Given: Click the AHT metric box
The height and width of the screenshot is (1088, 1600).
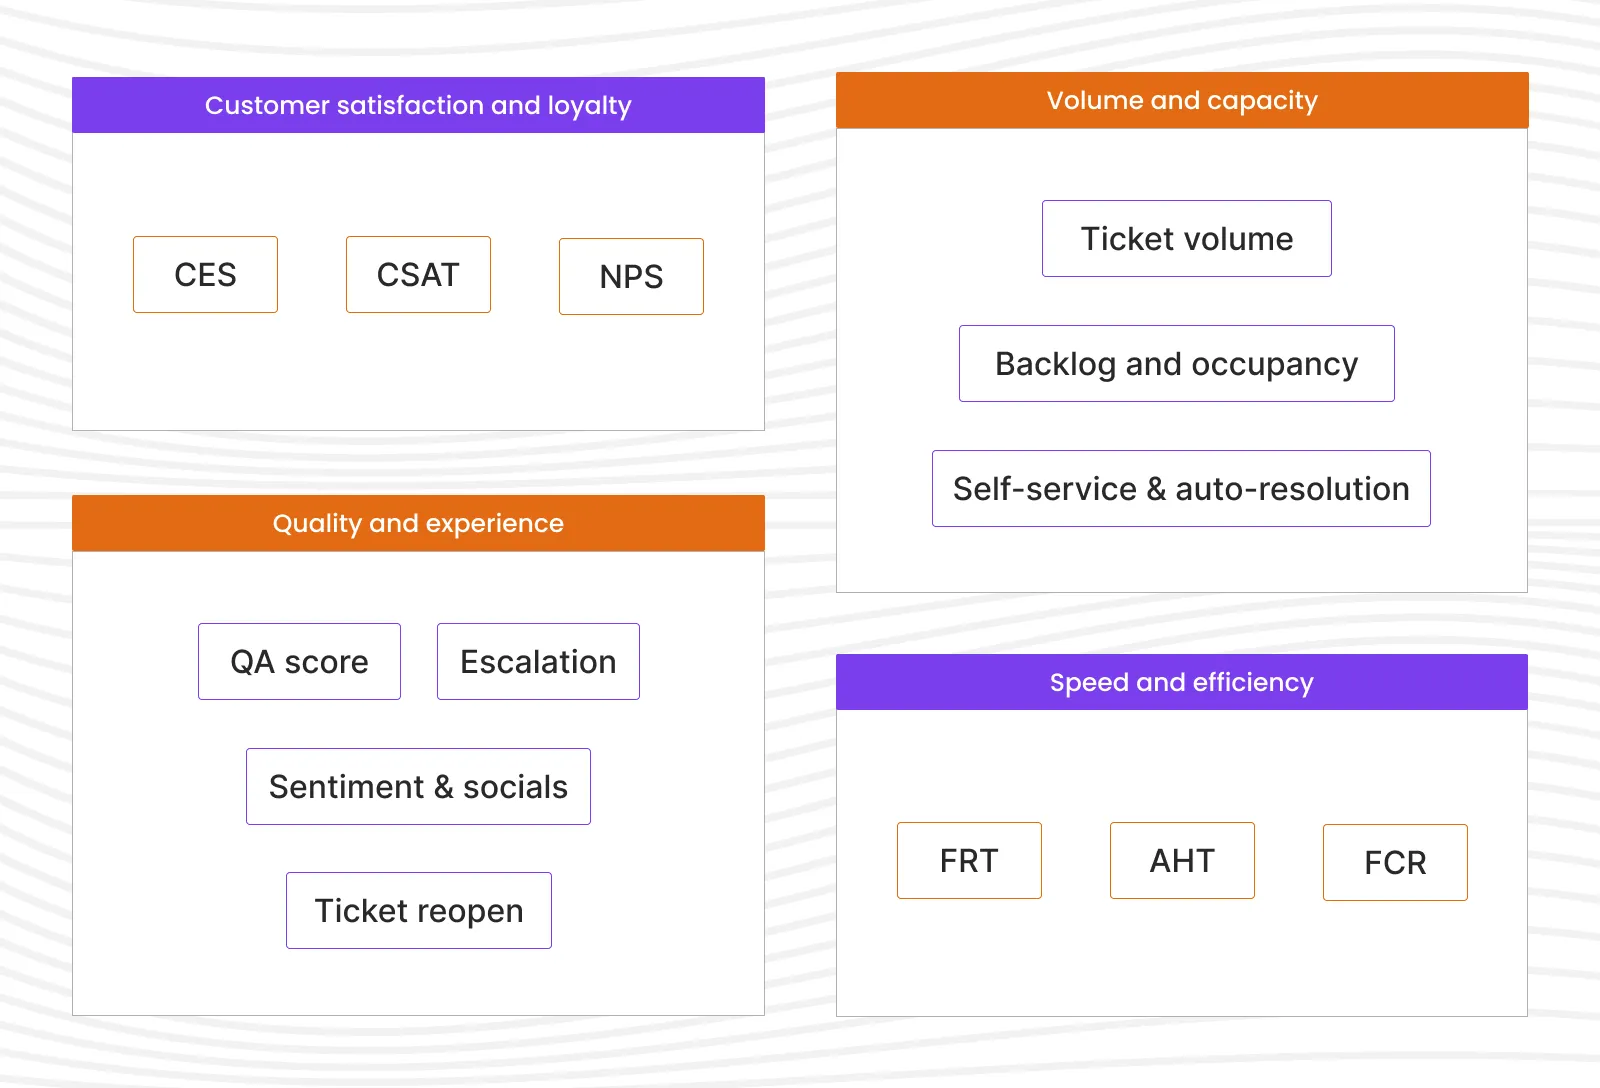Looking at the screenshot, I should coord(1181,860).
